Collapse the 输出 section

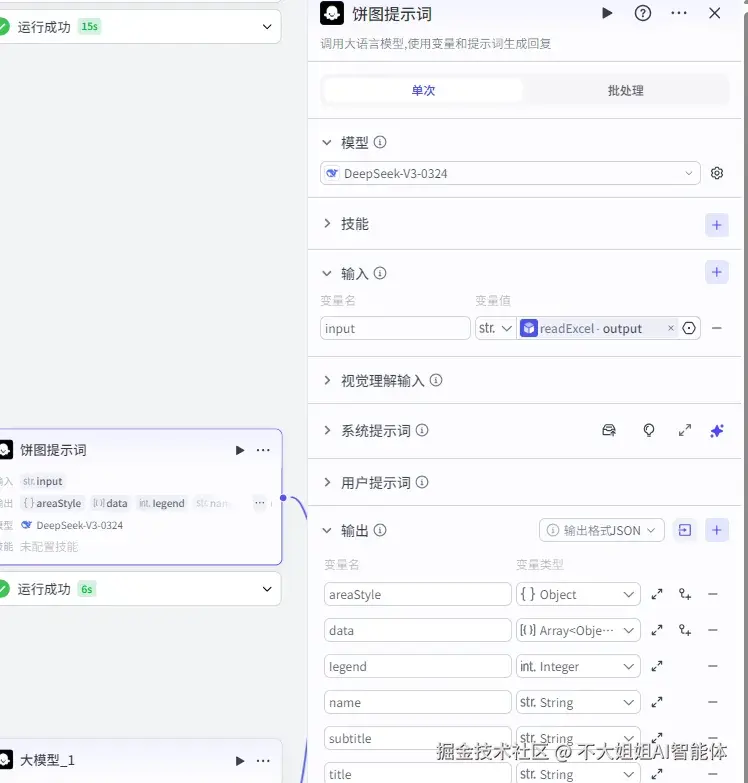pos(327,530)
